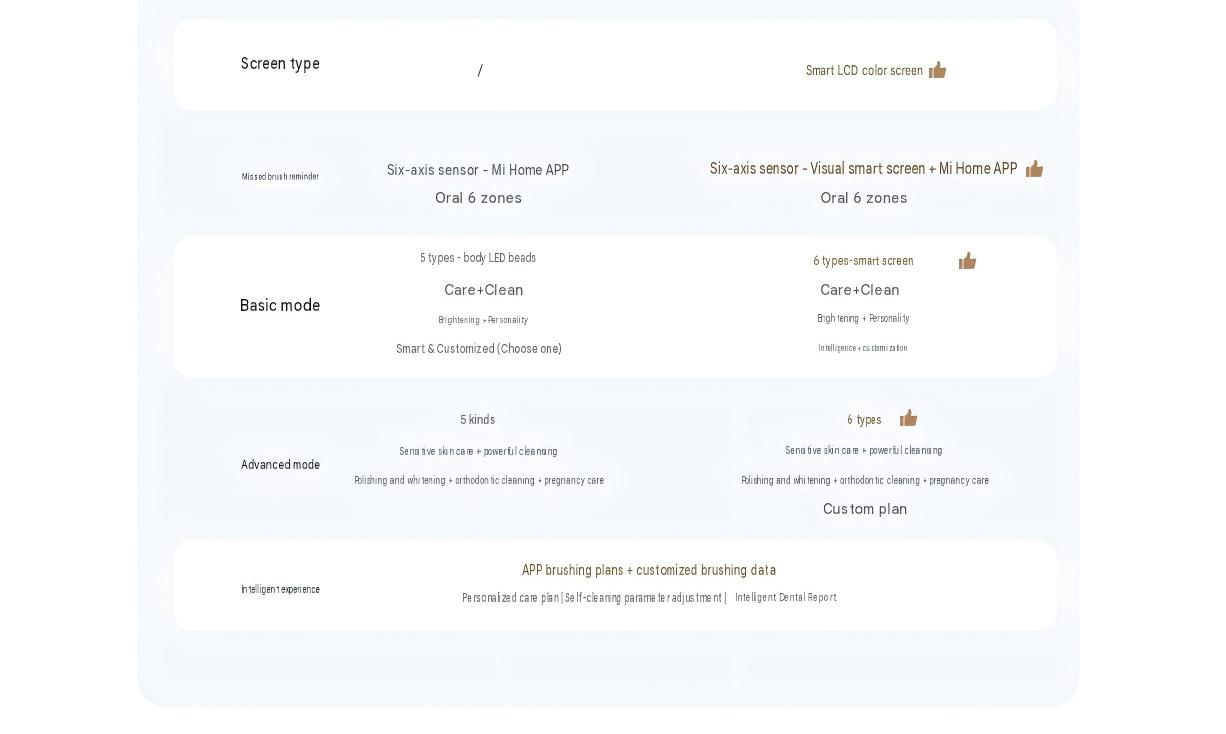Click the Intelligent experience label
1226x734 pixels.
(280, 590)
